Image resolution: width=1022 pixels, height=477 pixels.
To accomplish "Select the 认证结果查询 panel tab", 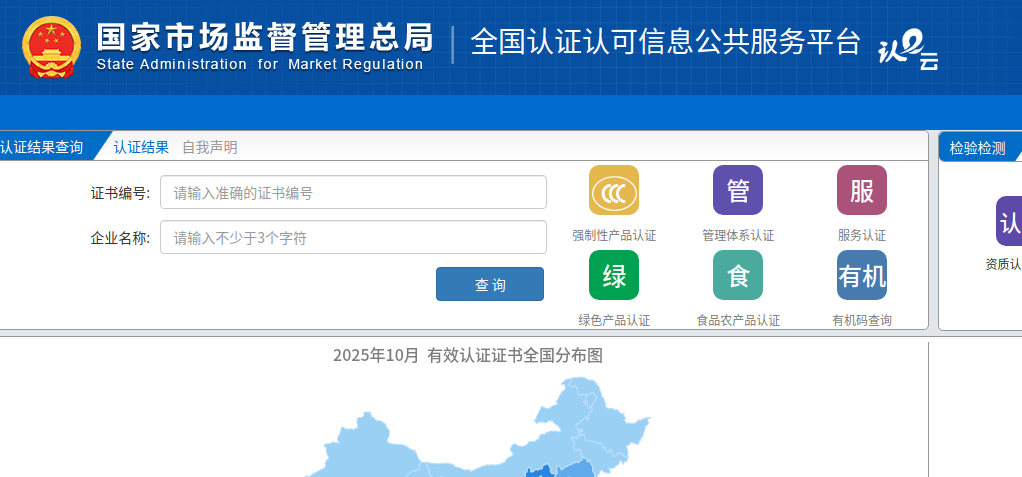I will tap(42, 147).
